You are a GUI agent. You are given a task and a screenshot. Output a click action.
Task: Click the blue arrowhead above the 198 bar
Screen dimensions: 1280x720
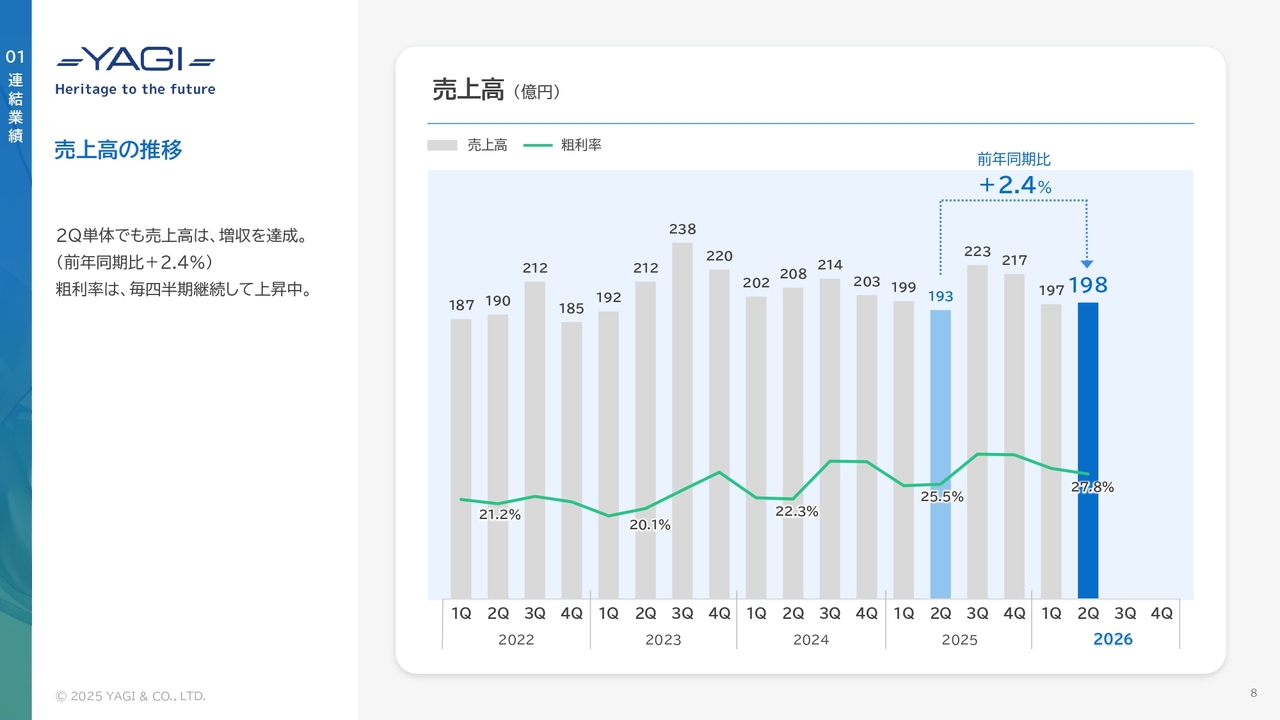click(x=1087, y=264)
